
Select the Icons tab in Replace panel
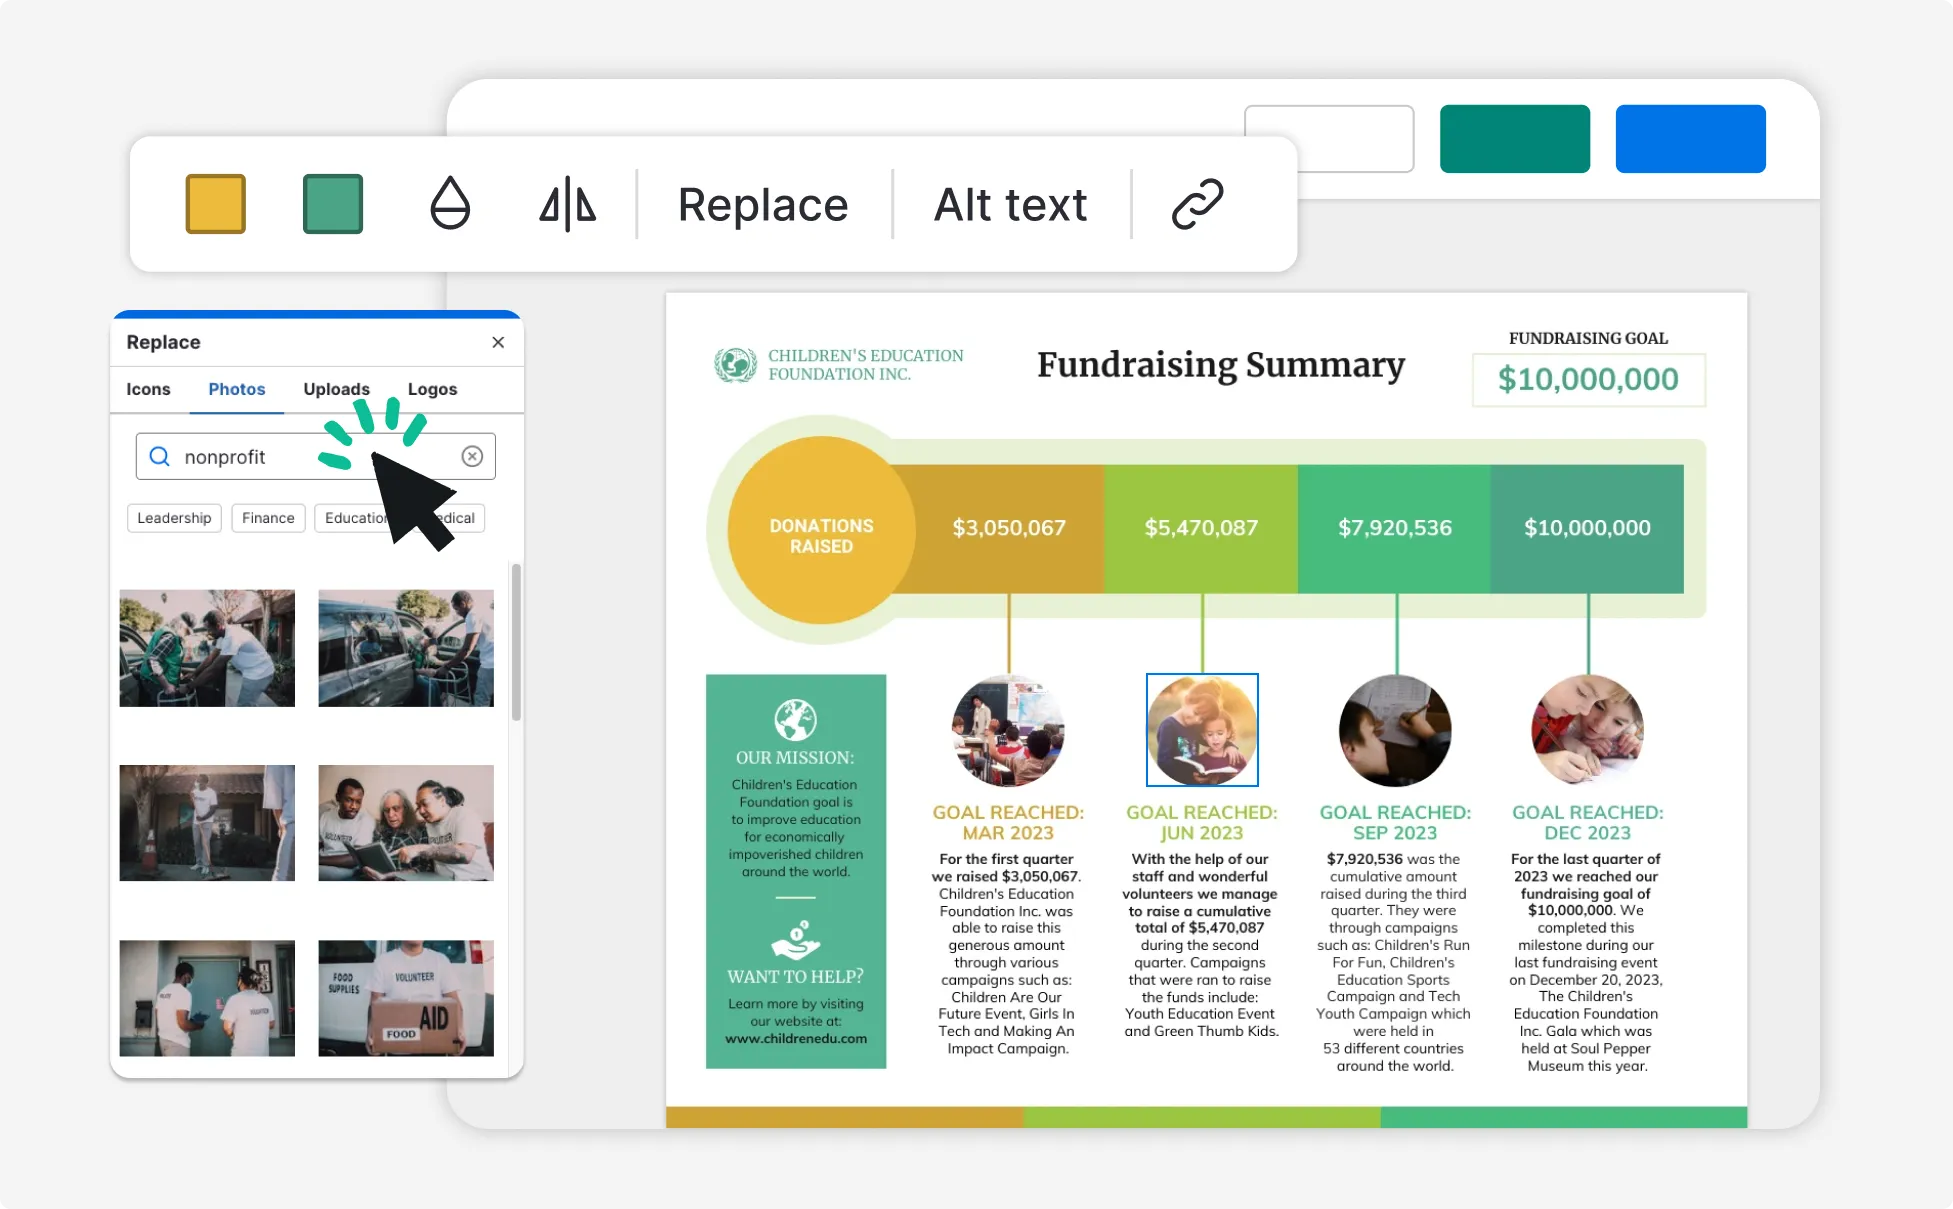click(149, 389)
